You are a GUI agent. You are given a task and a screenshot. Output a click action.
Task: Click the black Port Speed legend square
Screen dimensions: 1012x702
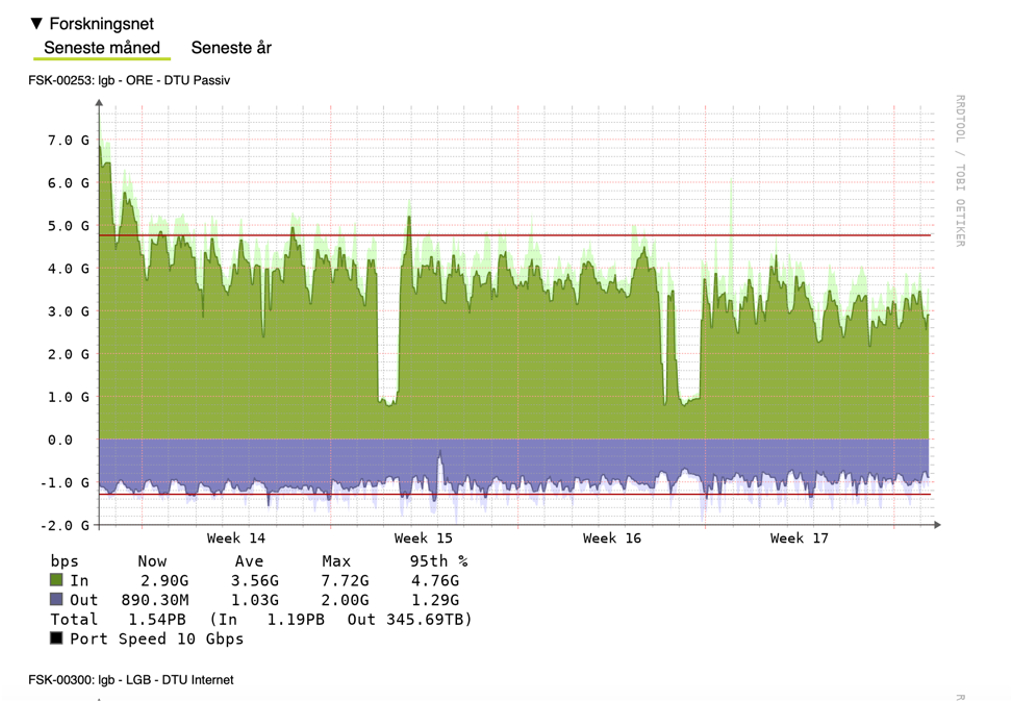(x=57, y=638)
